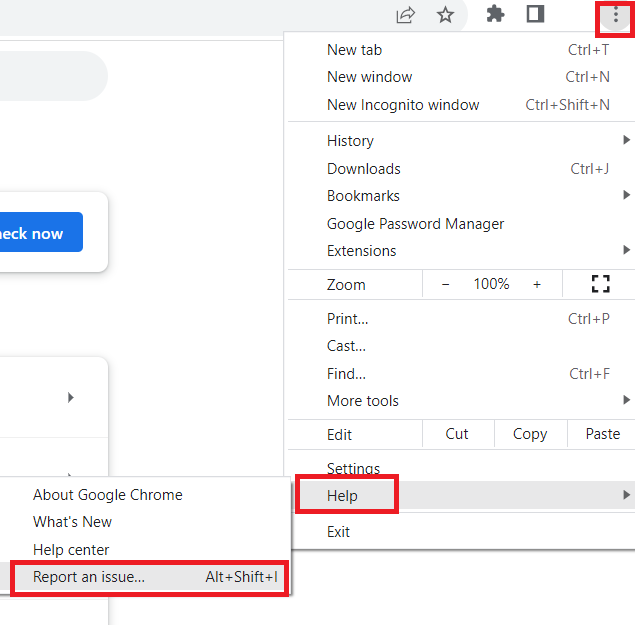Select New tab from the menu
The height and width of the screenshot is (625, 635).
(x=460, y=50)
